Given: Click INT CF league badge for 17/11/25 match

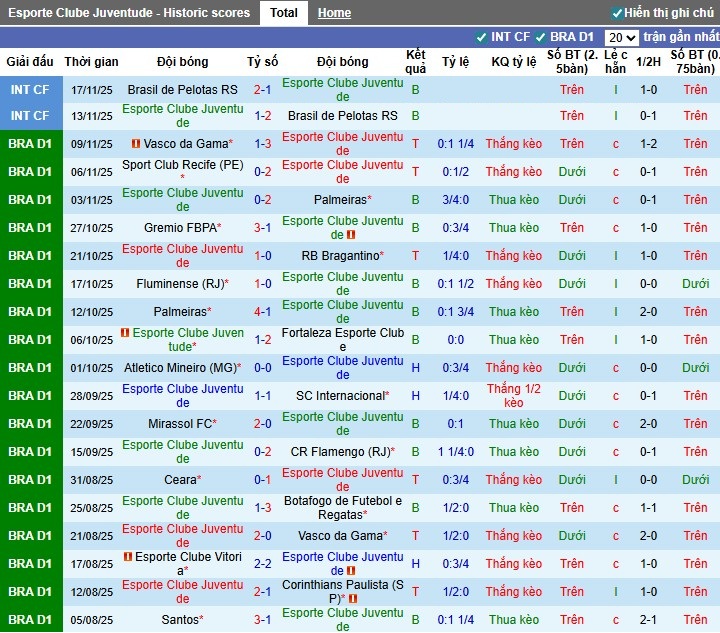Looking at the screenshot, I should [x=29, y=89].
